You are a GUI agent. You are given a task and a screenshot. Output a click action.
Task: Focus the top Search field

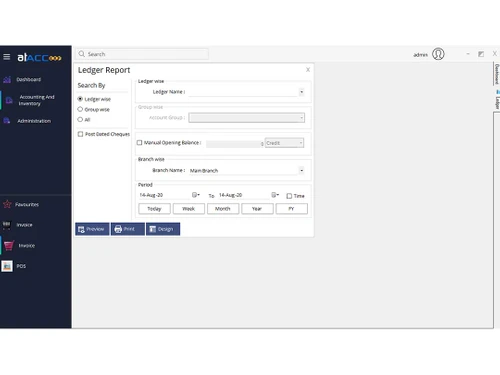142,54
